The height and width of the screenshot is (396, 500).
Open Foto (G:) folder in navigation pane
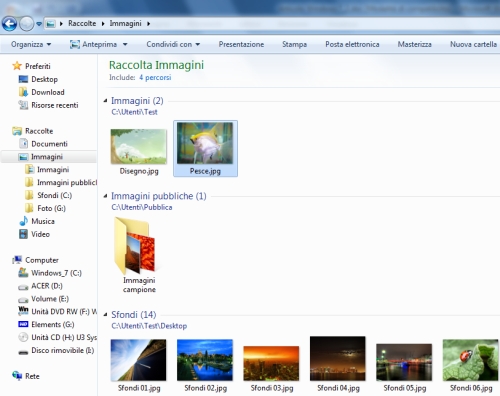point(46,208)
